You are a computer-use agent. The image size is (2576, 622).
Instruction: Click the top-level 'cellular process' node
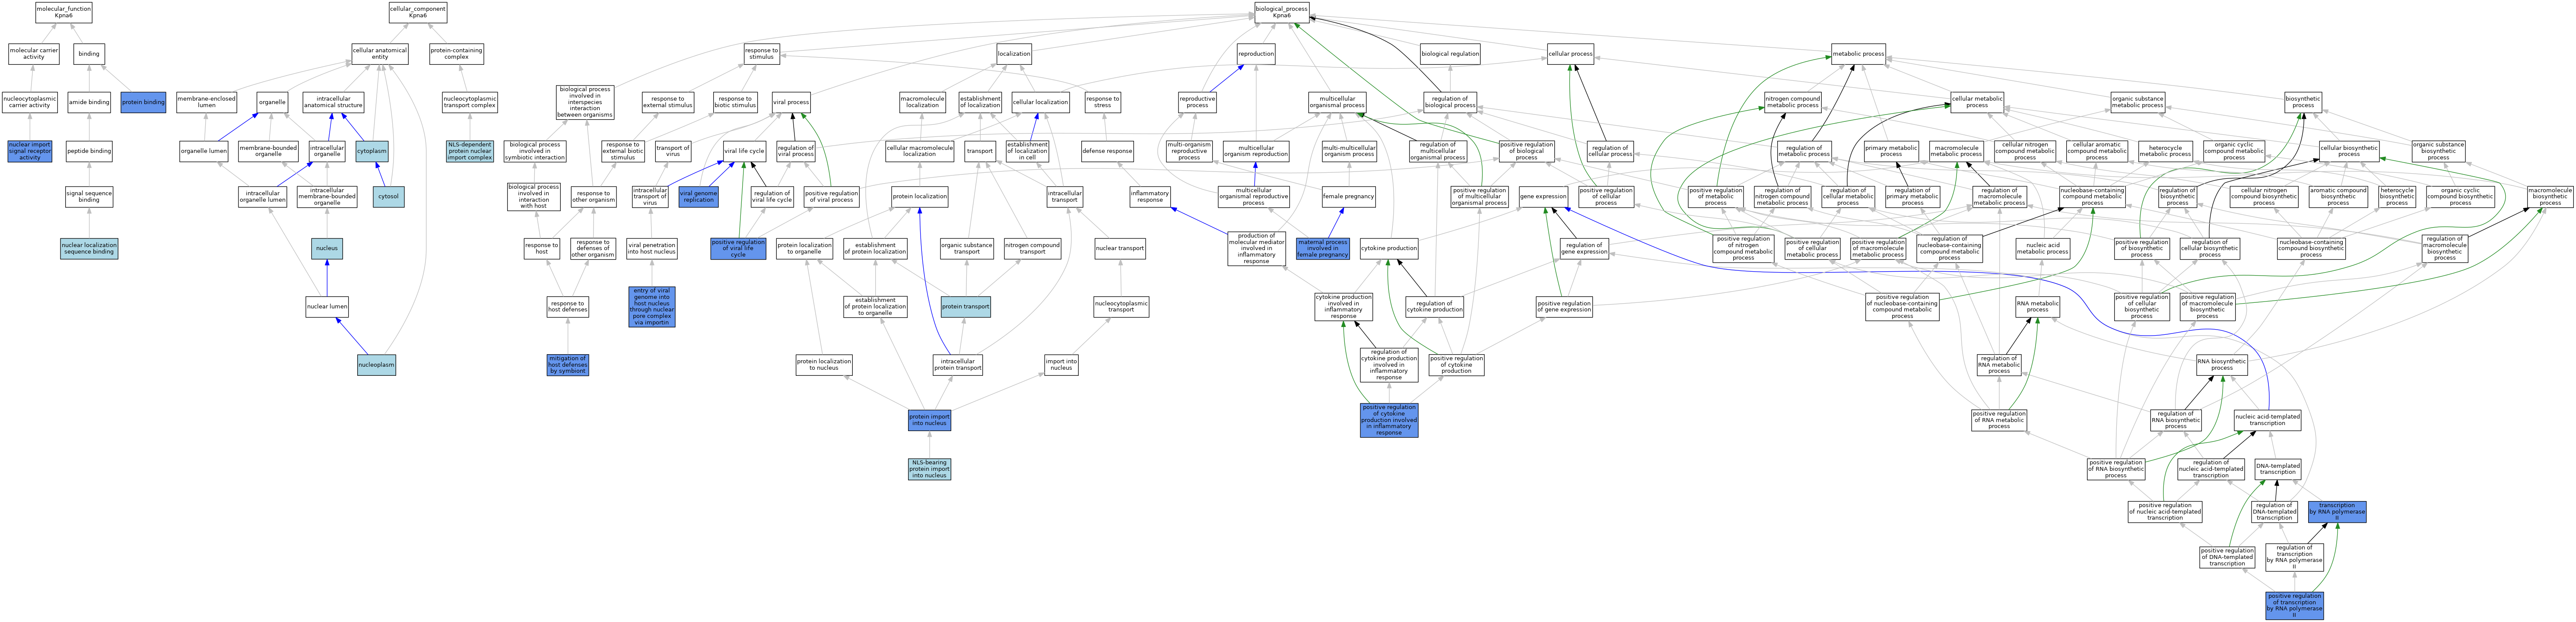[x=1570, y=54]
